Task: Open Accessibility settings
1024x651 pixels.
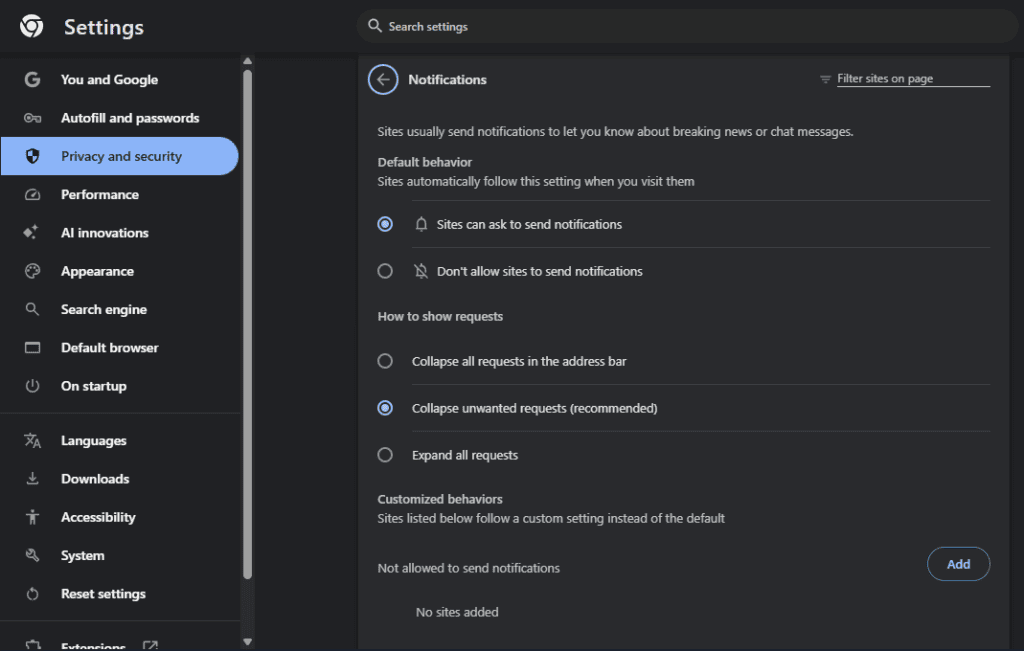Action: (x=120, y=517)
